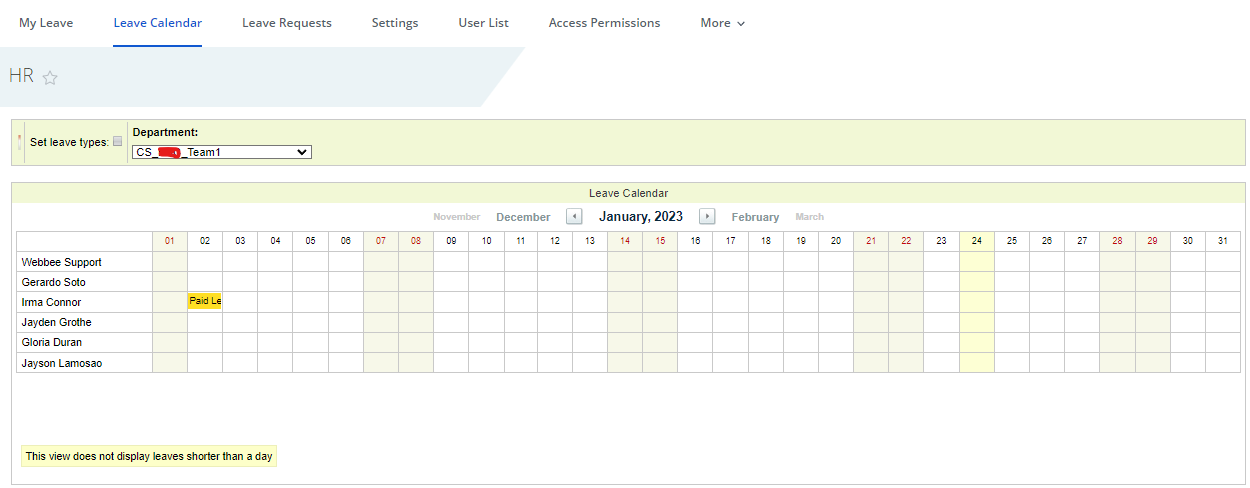1250x488 pixels.
Task: Jump to December in the calendar
Action: click(523, 217)
